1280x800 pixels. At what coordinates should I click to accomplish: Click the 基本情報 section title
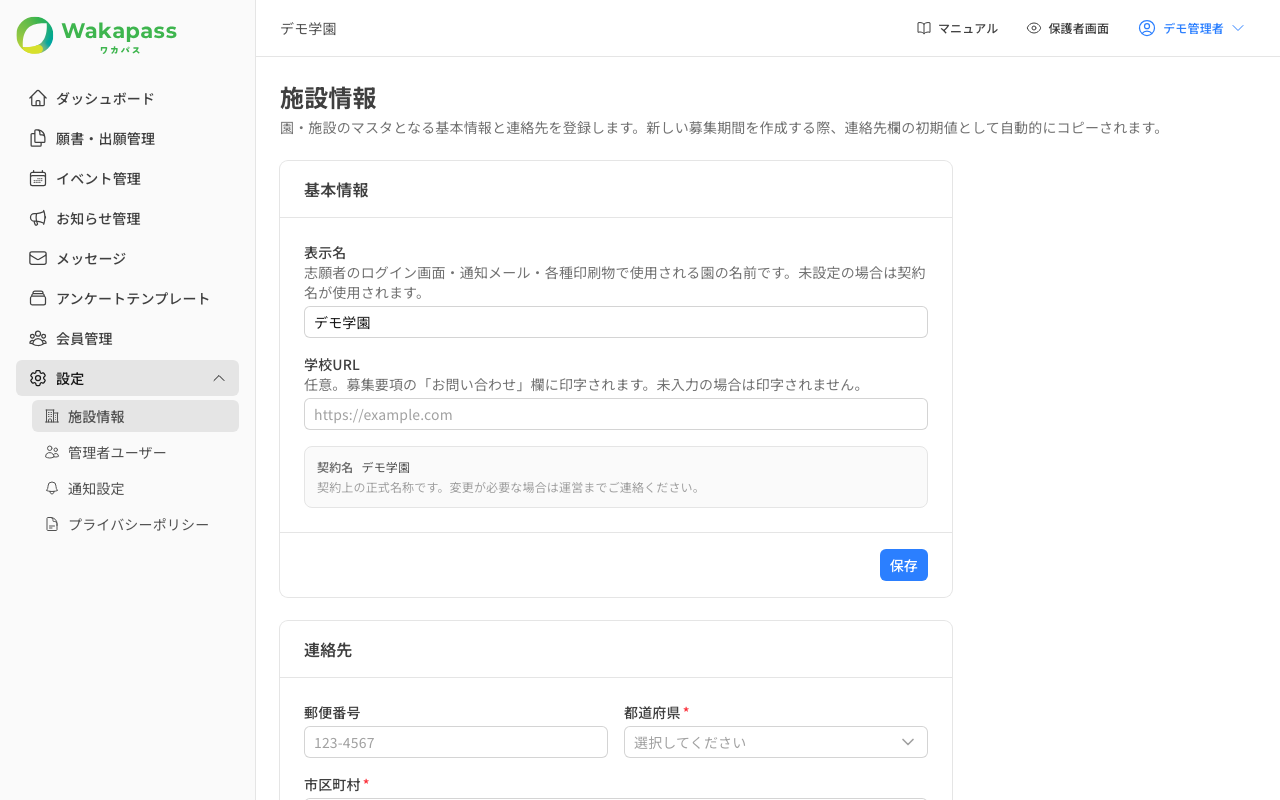[336, 190]
